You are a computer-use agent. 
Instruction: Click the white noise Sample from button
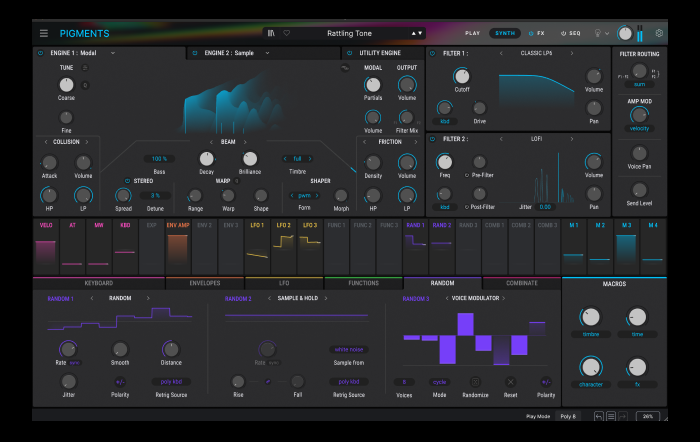(x=349, y=350)
